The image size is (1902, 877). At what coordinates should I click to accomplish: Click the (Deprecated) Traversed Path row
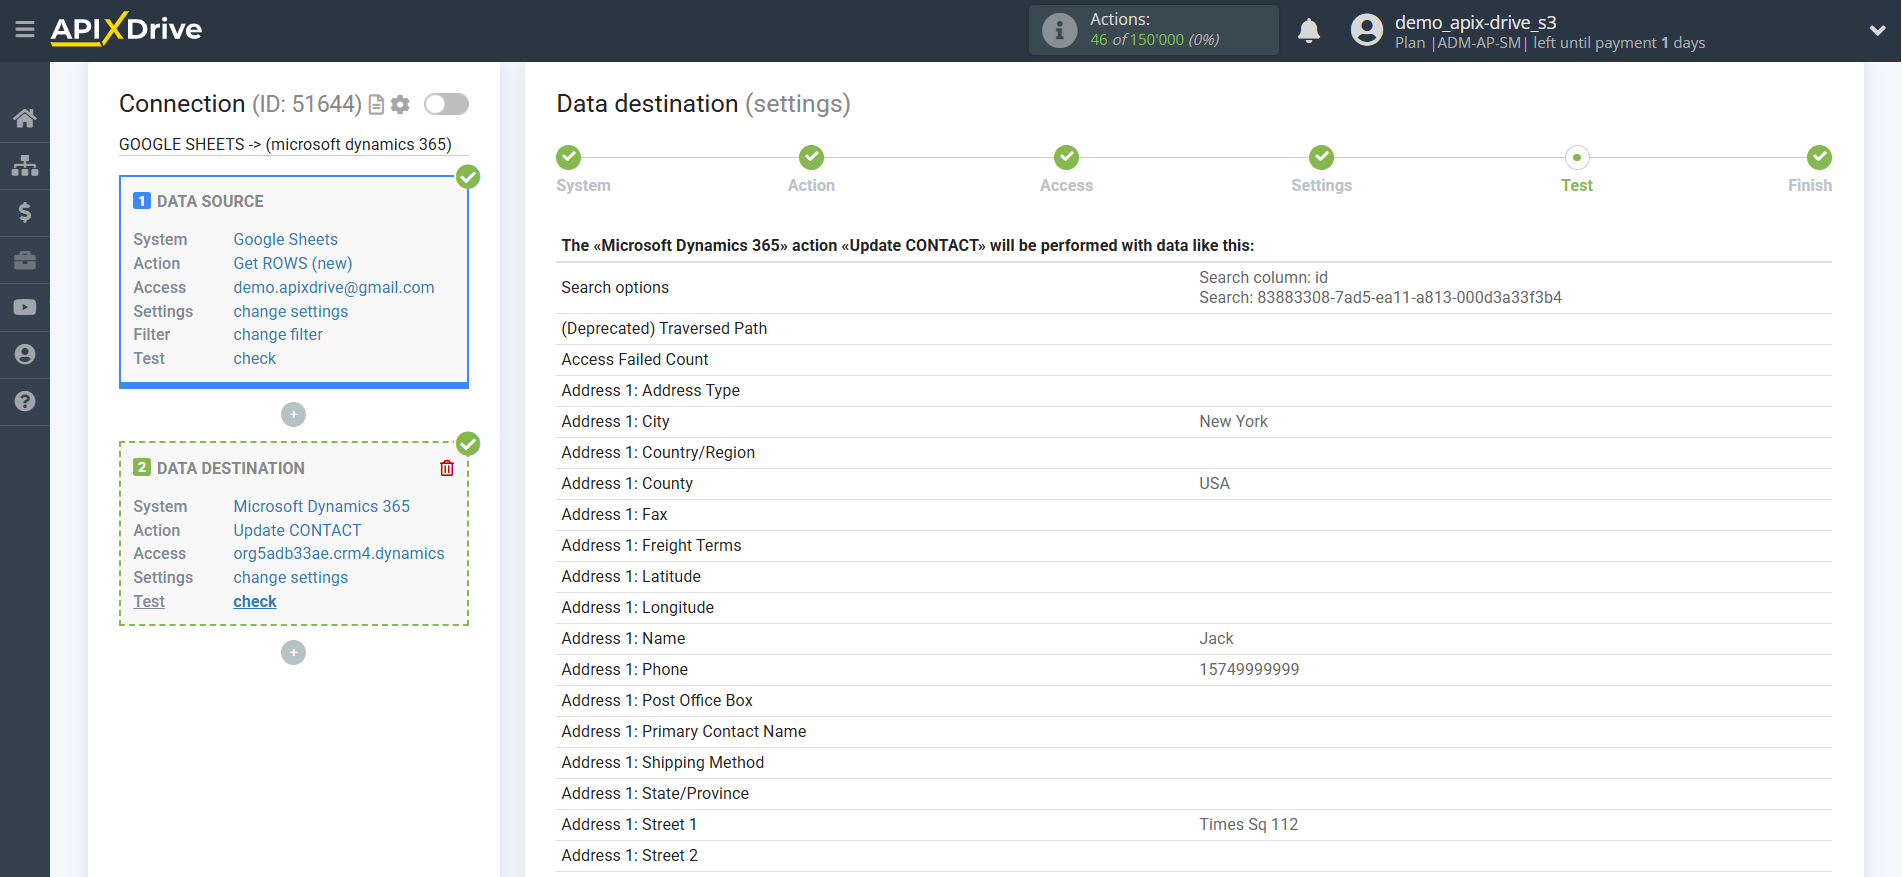[x=1194, y=329]
